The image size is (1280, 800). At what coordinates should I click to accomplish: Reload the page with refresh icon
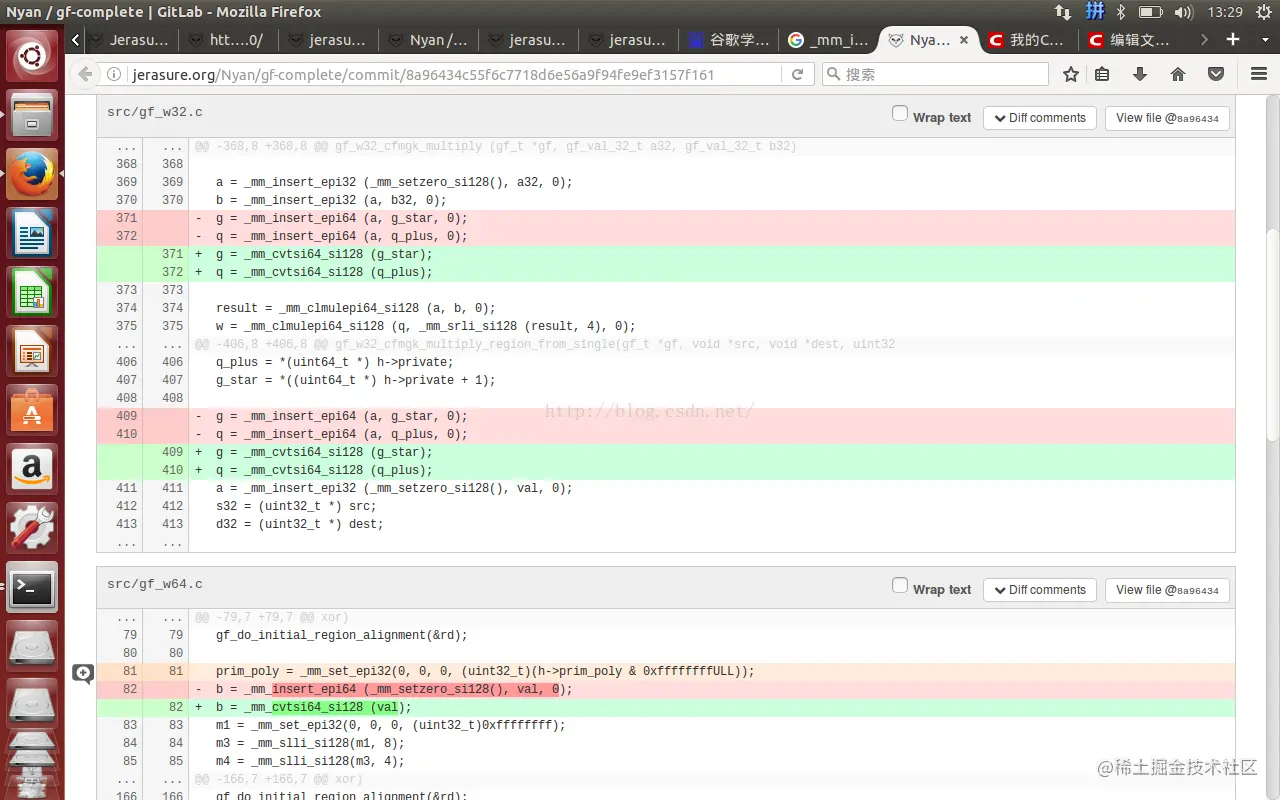pyautogui.click(x=797, y=74)
